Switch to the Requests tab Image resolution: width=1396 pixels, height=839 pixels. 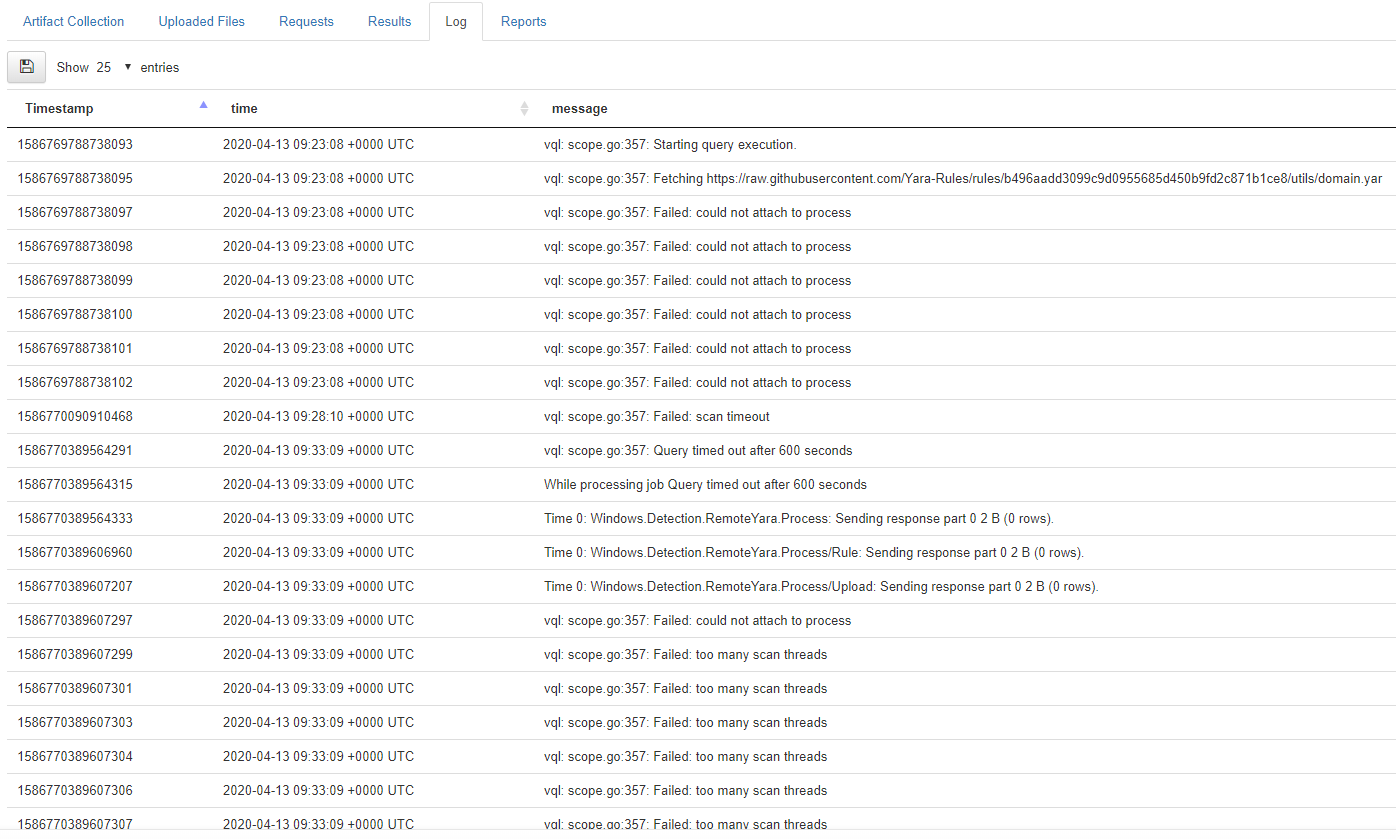pyautogui.click(x=306, y=21)
